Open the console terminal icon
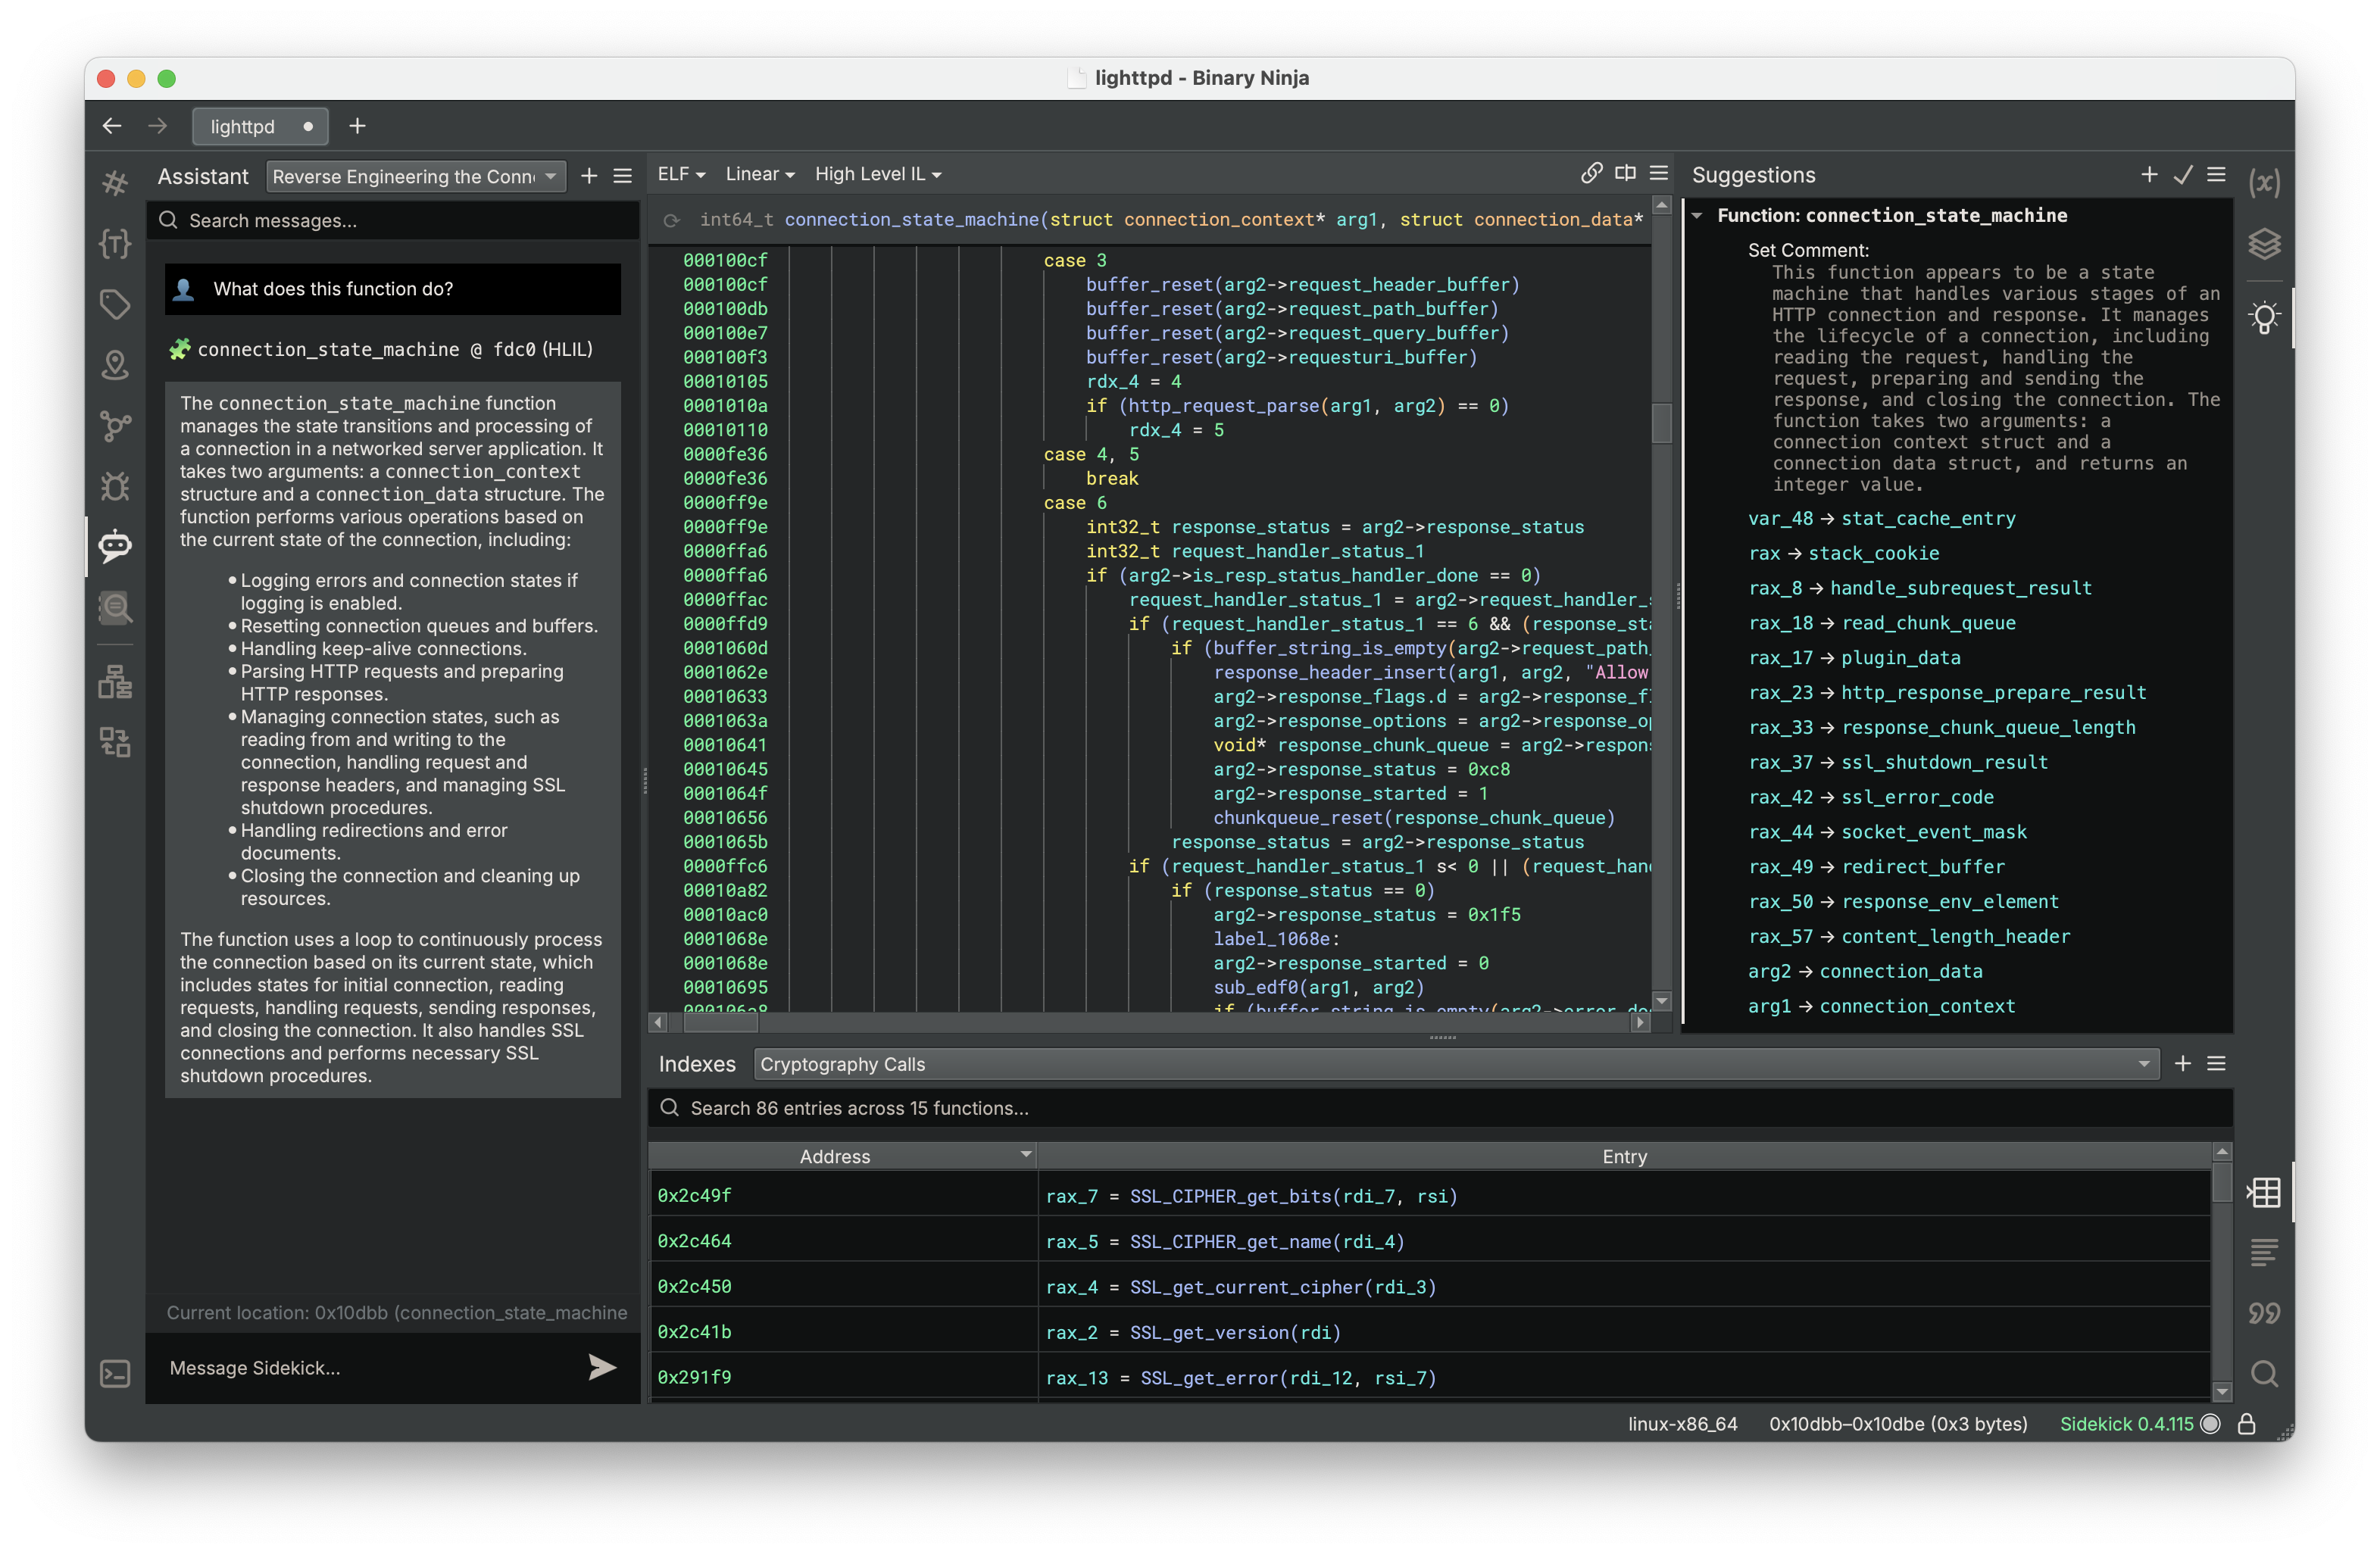Viewport: 2380px width, 1554px height. coord(115,1374)
